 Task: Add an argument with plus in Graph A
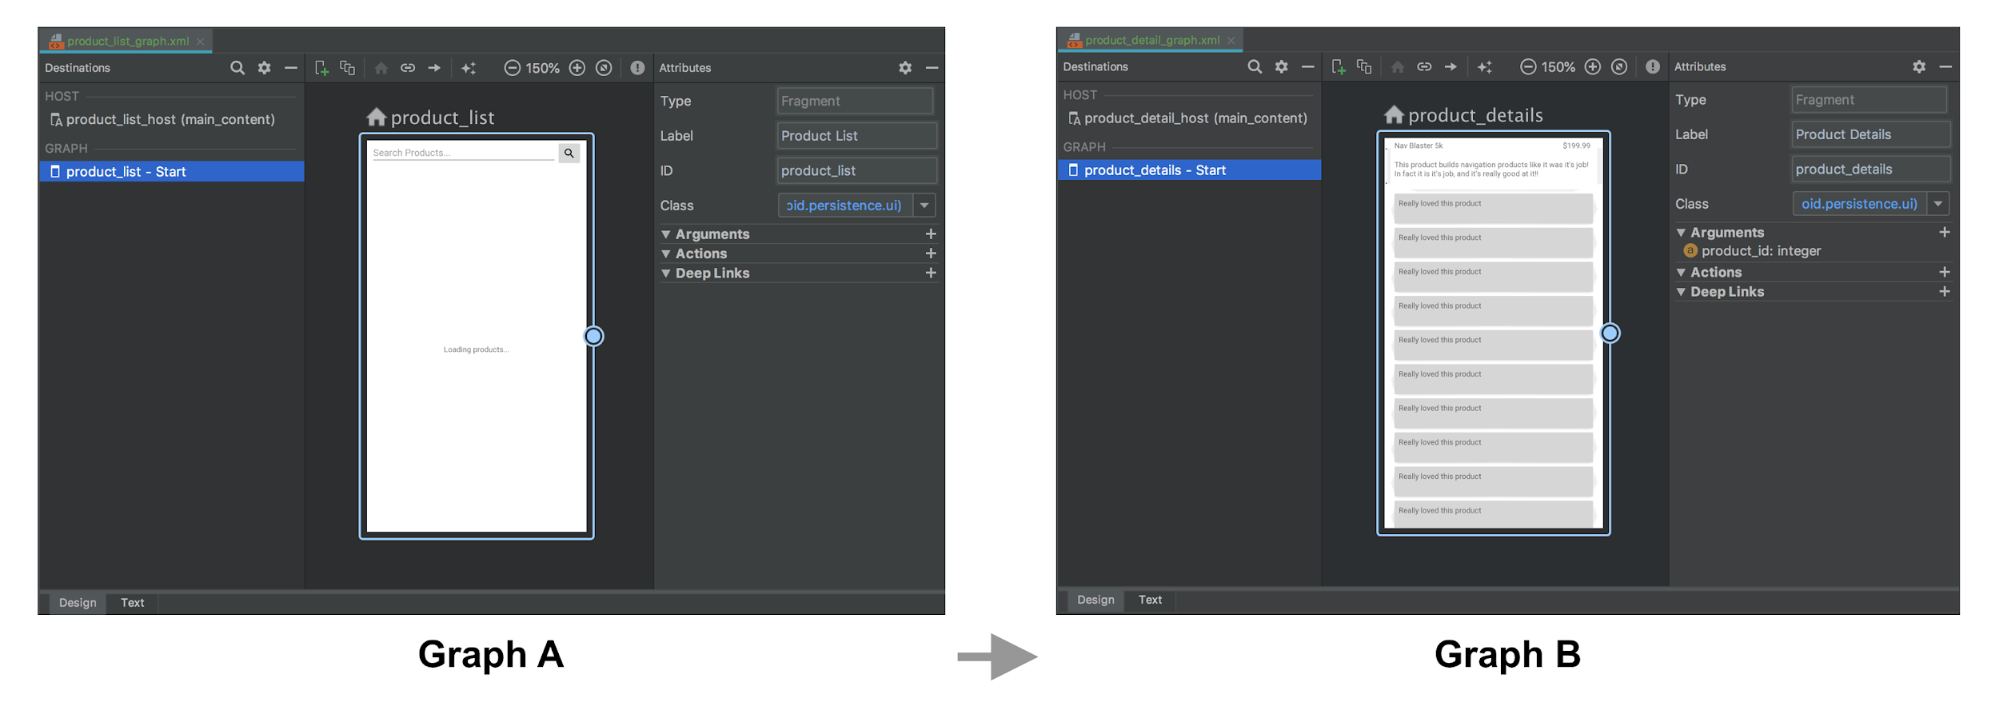tap(930, 234)
